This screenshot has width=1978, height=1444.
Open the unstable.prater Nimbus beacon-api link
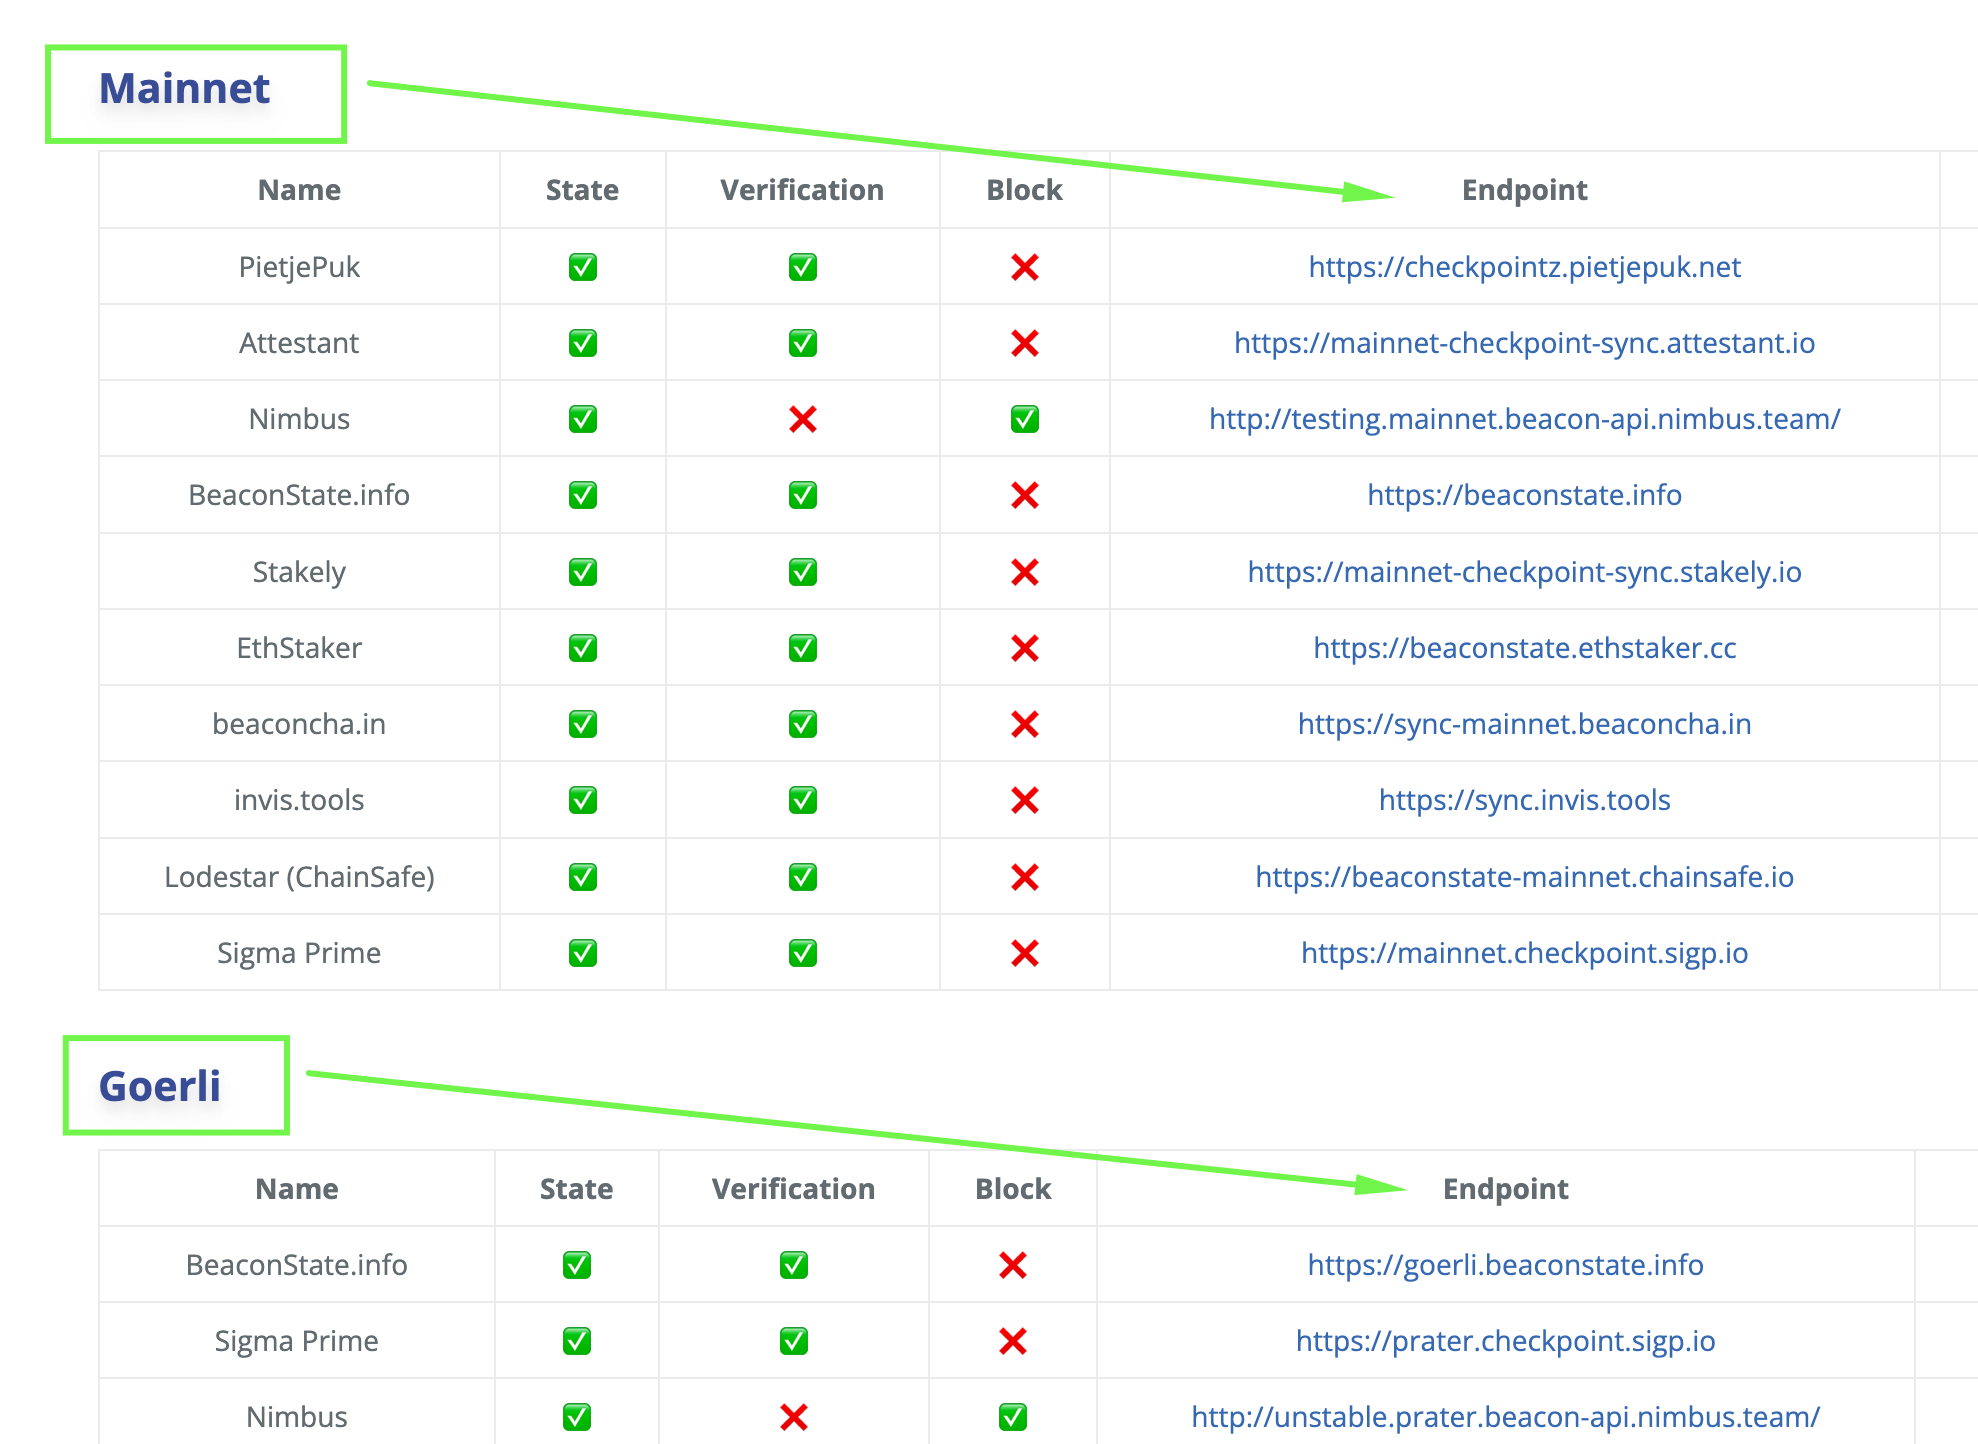click(x=1505, y=1417)
